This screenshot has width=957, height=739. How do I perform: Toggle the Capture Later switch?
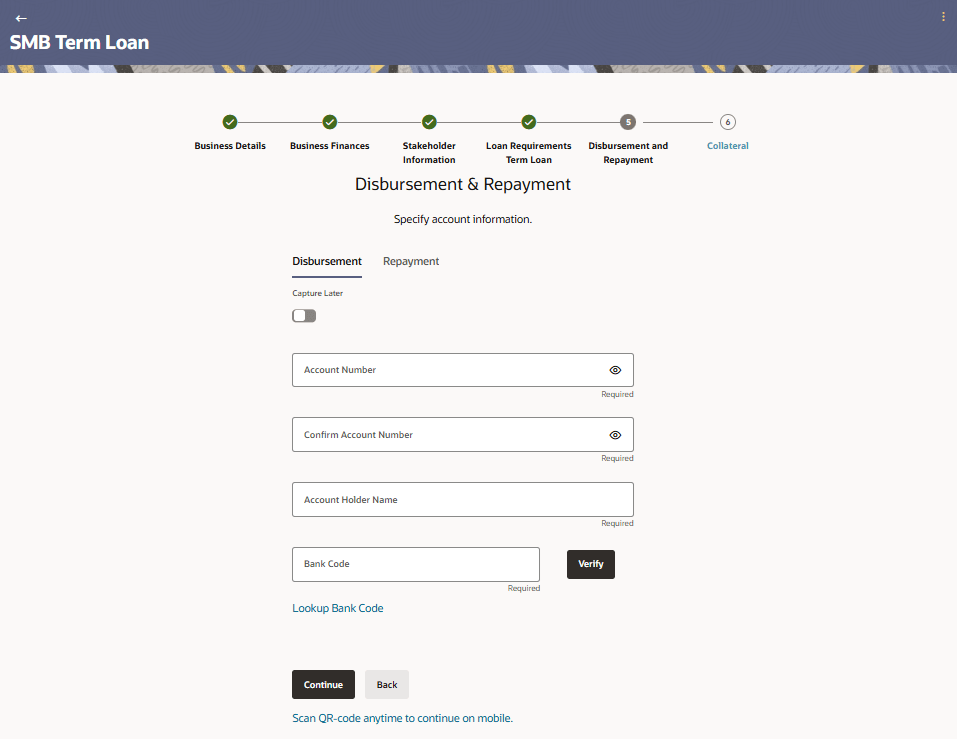[304, 315]
